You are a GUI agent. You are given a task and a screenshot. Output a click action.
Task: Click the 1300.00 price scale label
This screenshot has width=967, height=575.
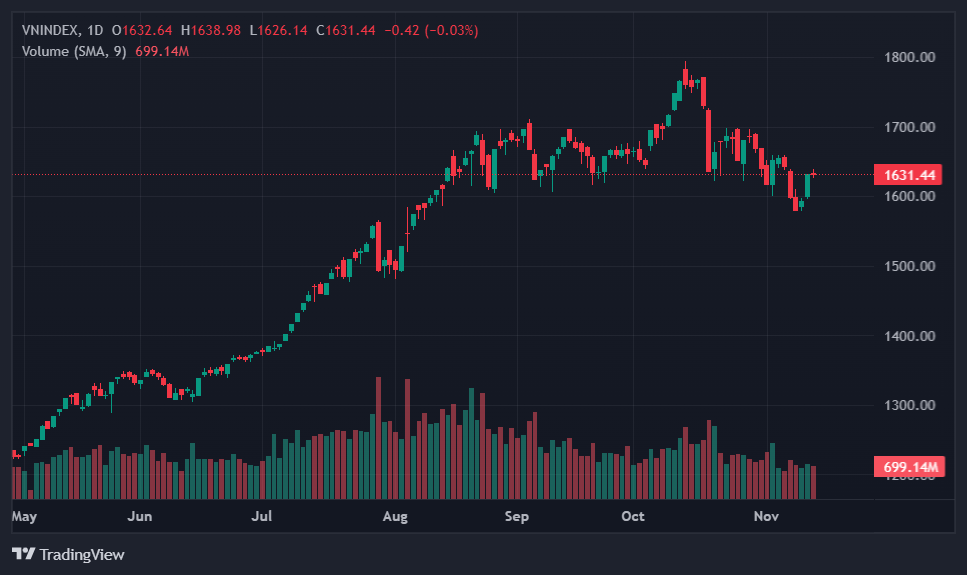pyautogui.click(x=910, y=405)
